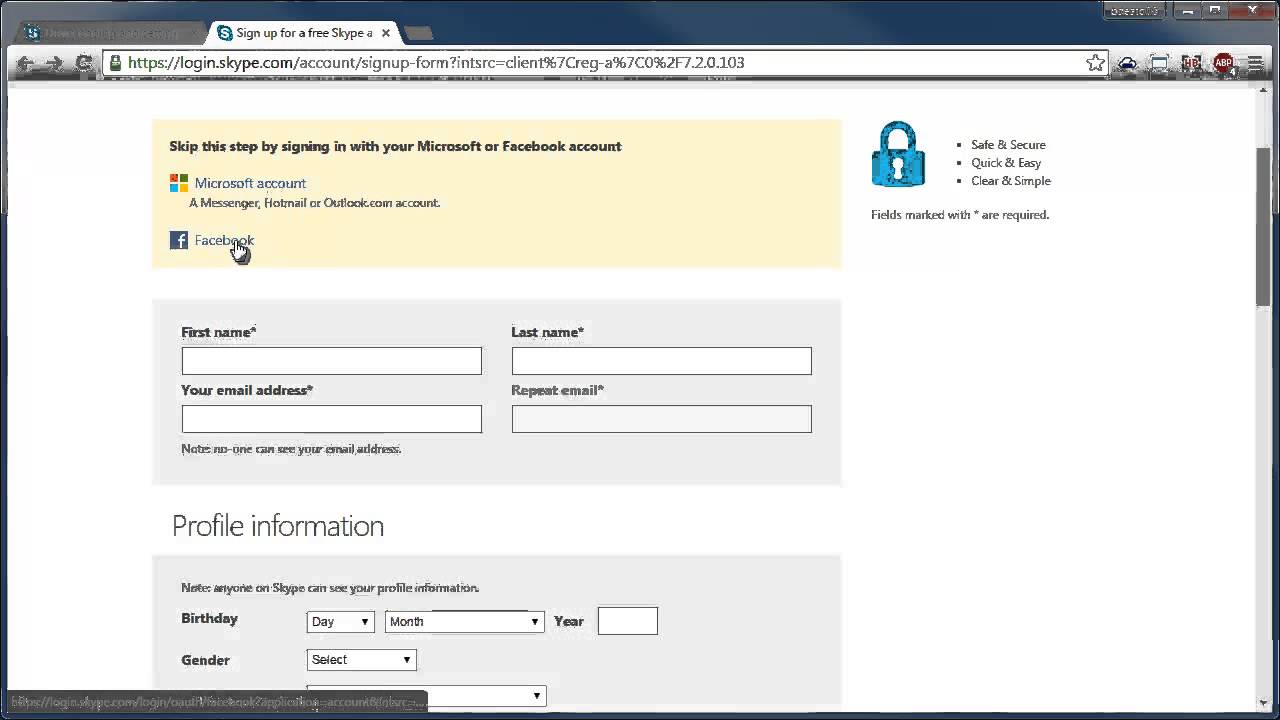Click the 'Safe & Secure' bullet text

(x=1008, y=145)
